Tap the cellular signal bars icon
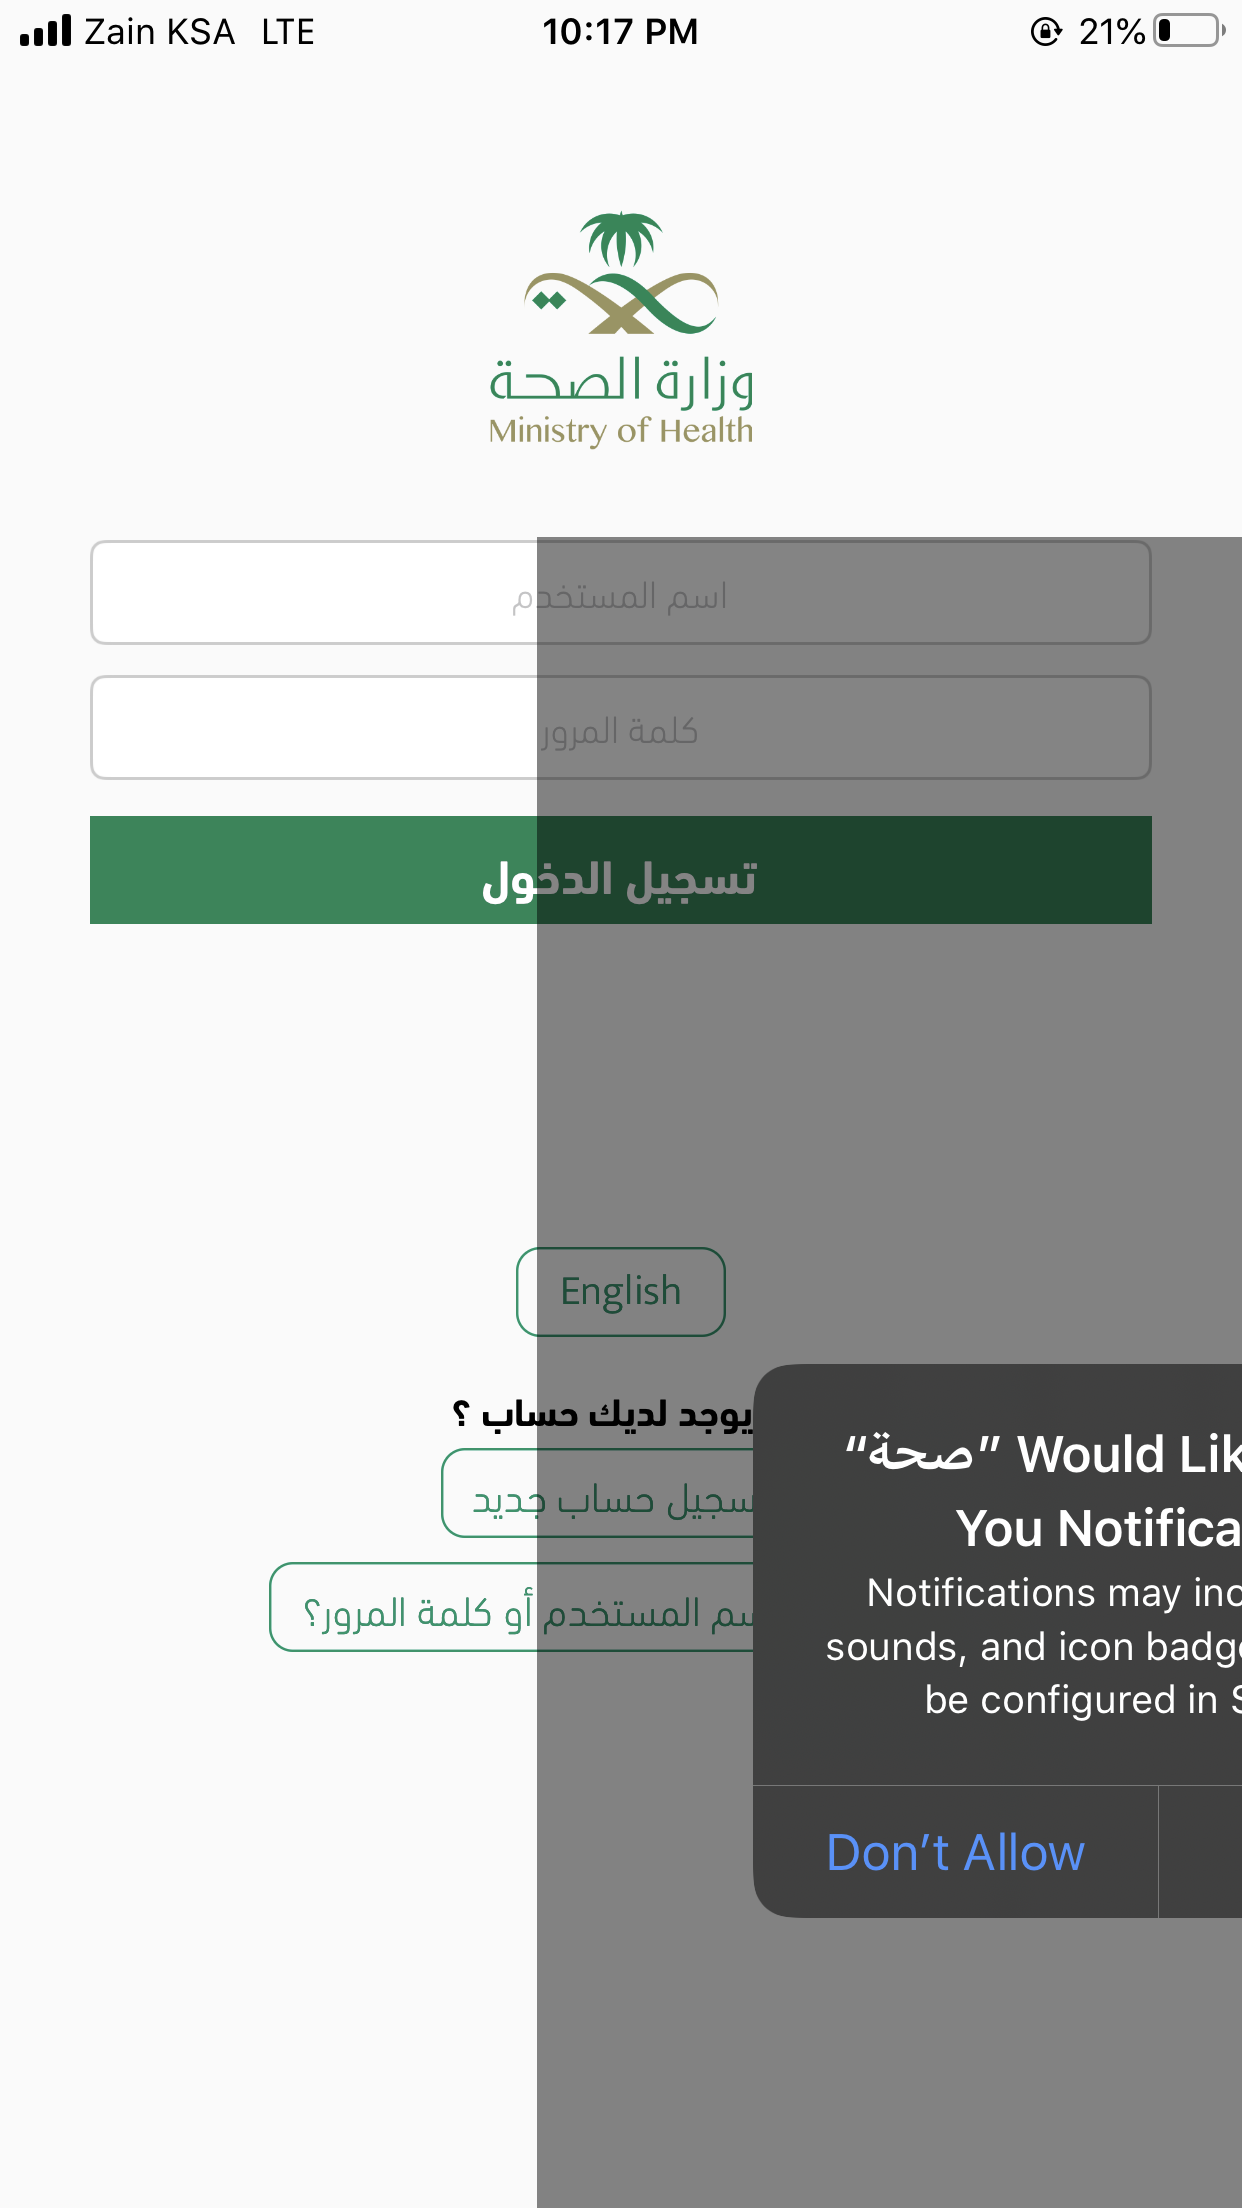 [46, 31]
